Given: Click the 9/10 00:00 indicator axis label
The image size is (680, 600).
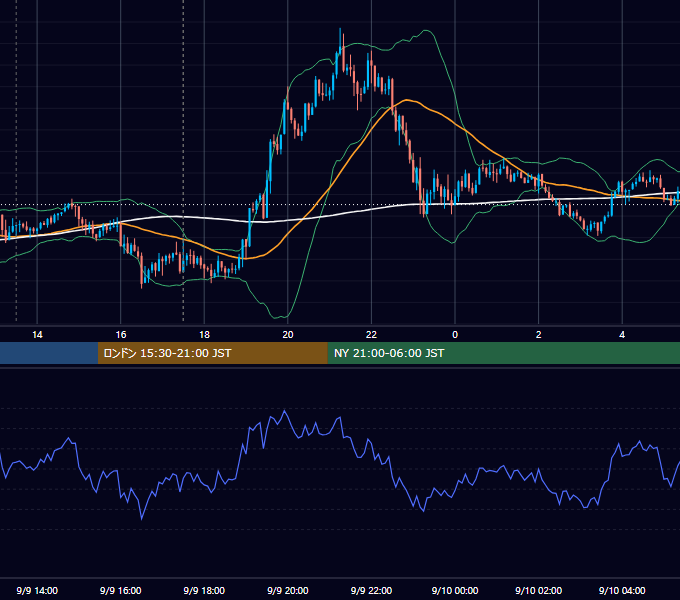Looking at the screenshot, I should [455, 590].
